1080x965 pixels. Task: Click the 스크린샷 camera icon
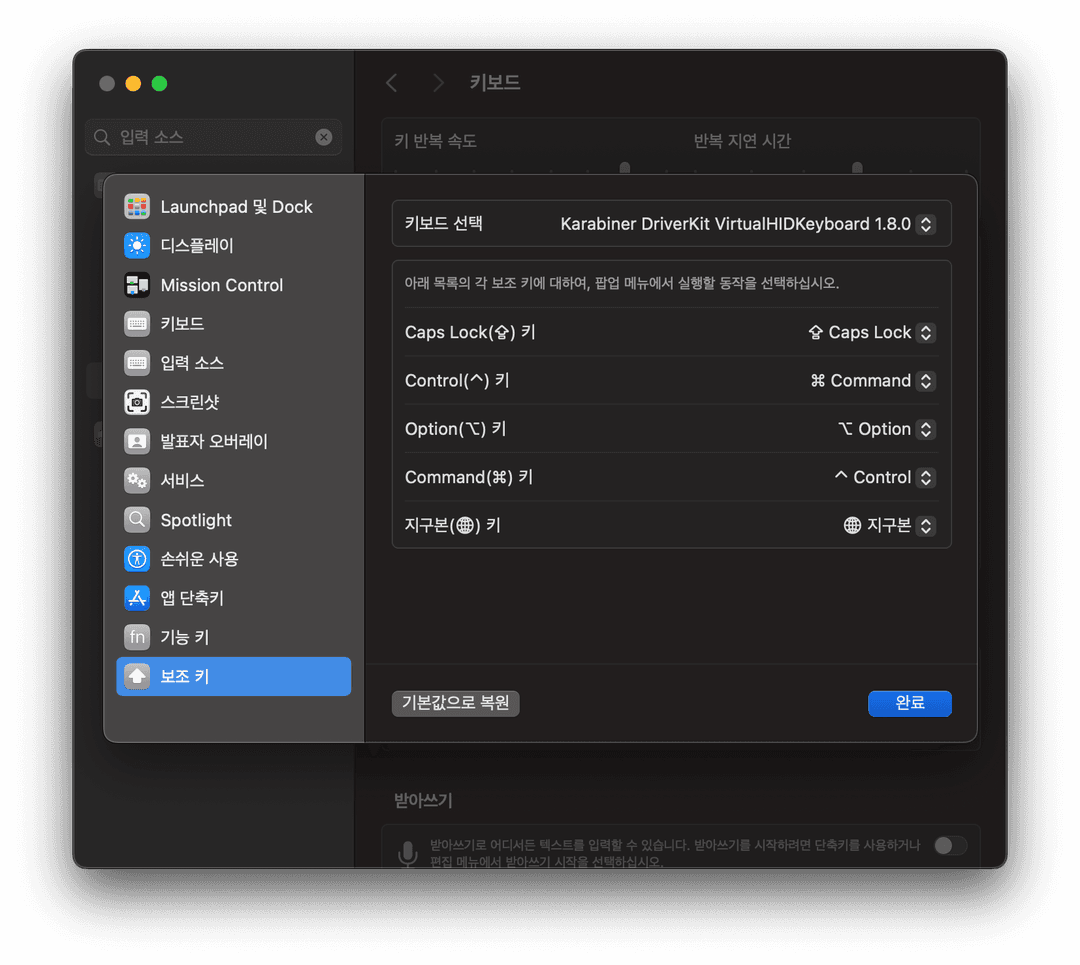[137, 402]
